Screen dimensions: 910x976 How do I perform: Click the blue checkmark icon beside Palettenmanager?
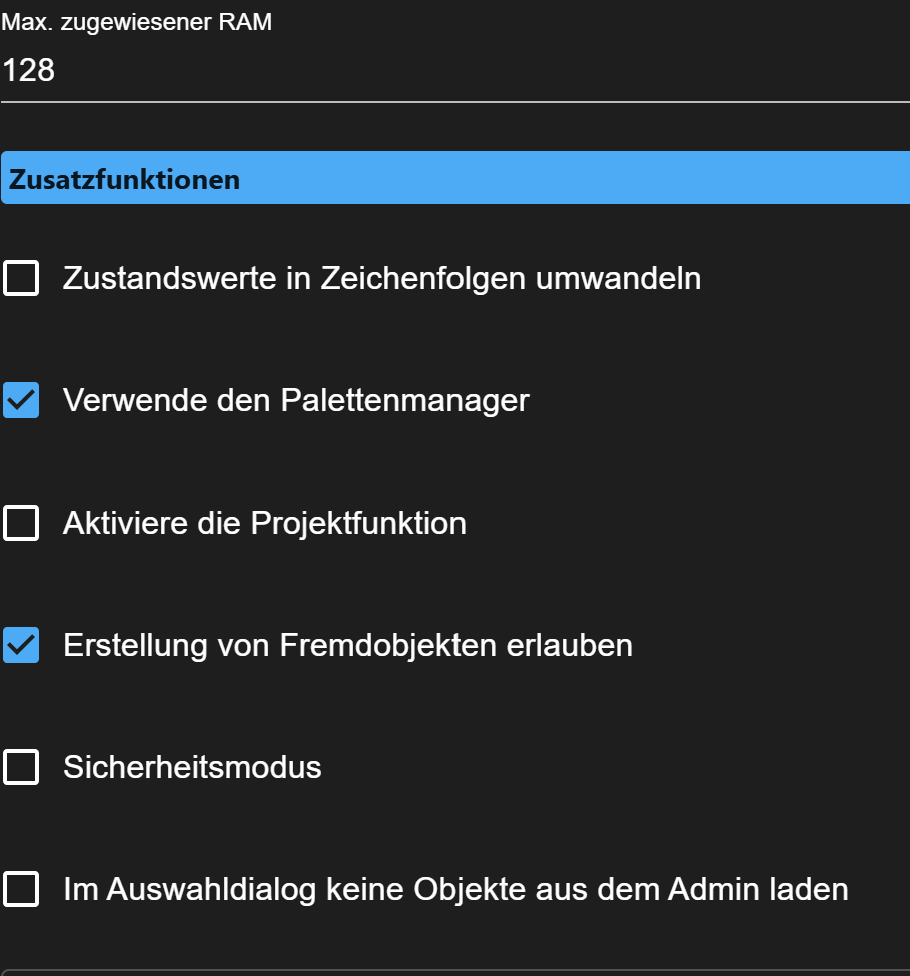[x=21, y=400]
